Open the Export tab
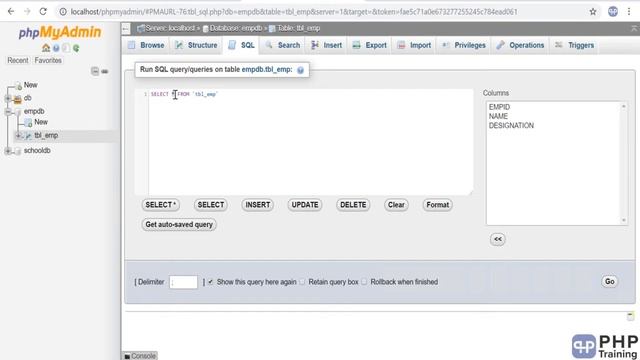 tap(370, 45)
